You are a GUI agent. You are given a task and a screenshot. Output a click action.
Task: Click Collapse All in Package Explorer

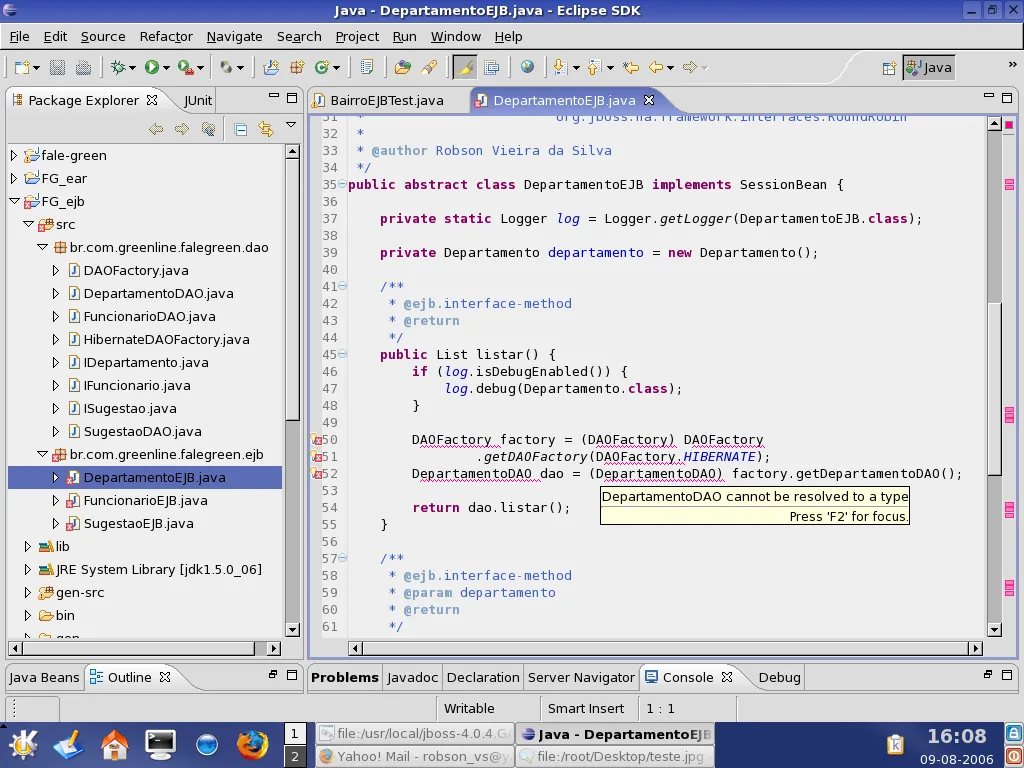pos(241,129)
